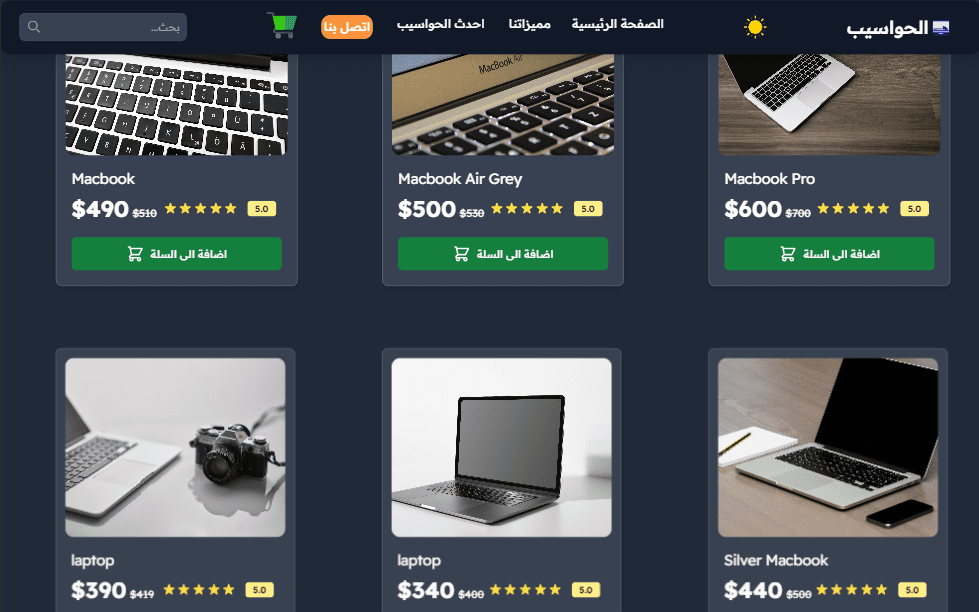Open the laptop with camera product image
The image size is (979, 612).
click(175, 447)
